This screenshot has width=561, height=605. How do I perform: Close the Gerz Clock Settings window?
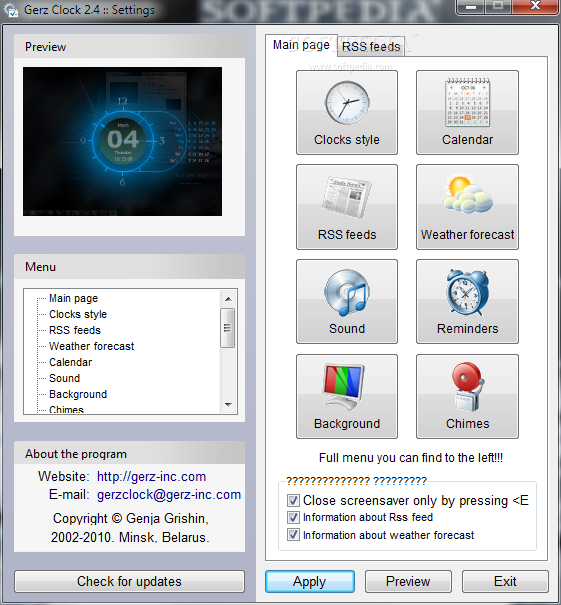tap(536, 7)
